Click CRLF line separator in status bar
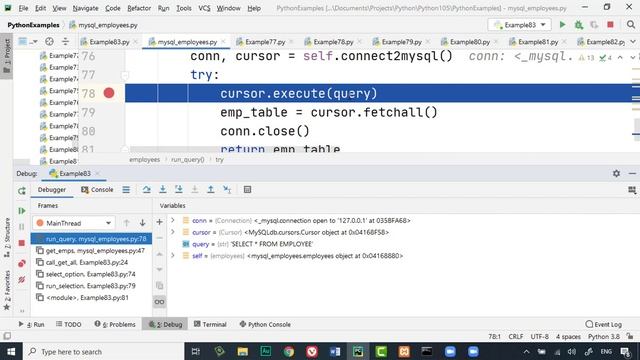 coord(516,336)
